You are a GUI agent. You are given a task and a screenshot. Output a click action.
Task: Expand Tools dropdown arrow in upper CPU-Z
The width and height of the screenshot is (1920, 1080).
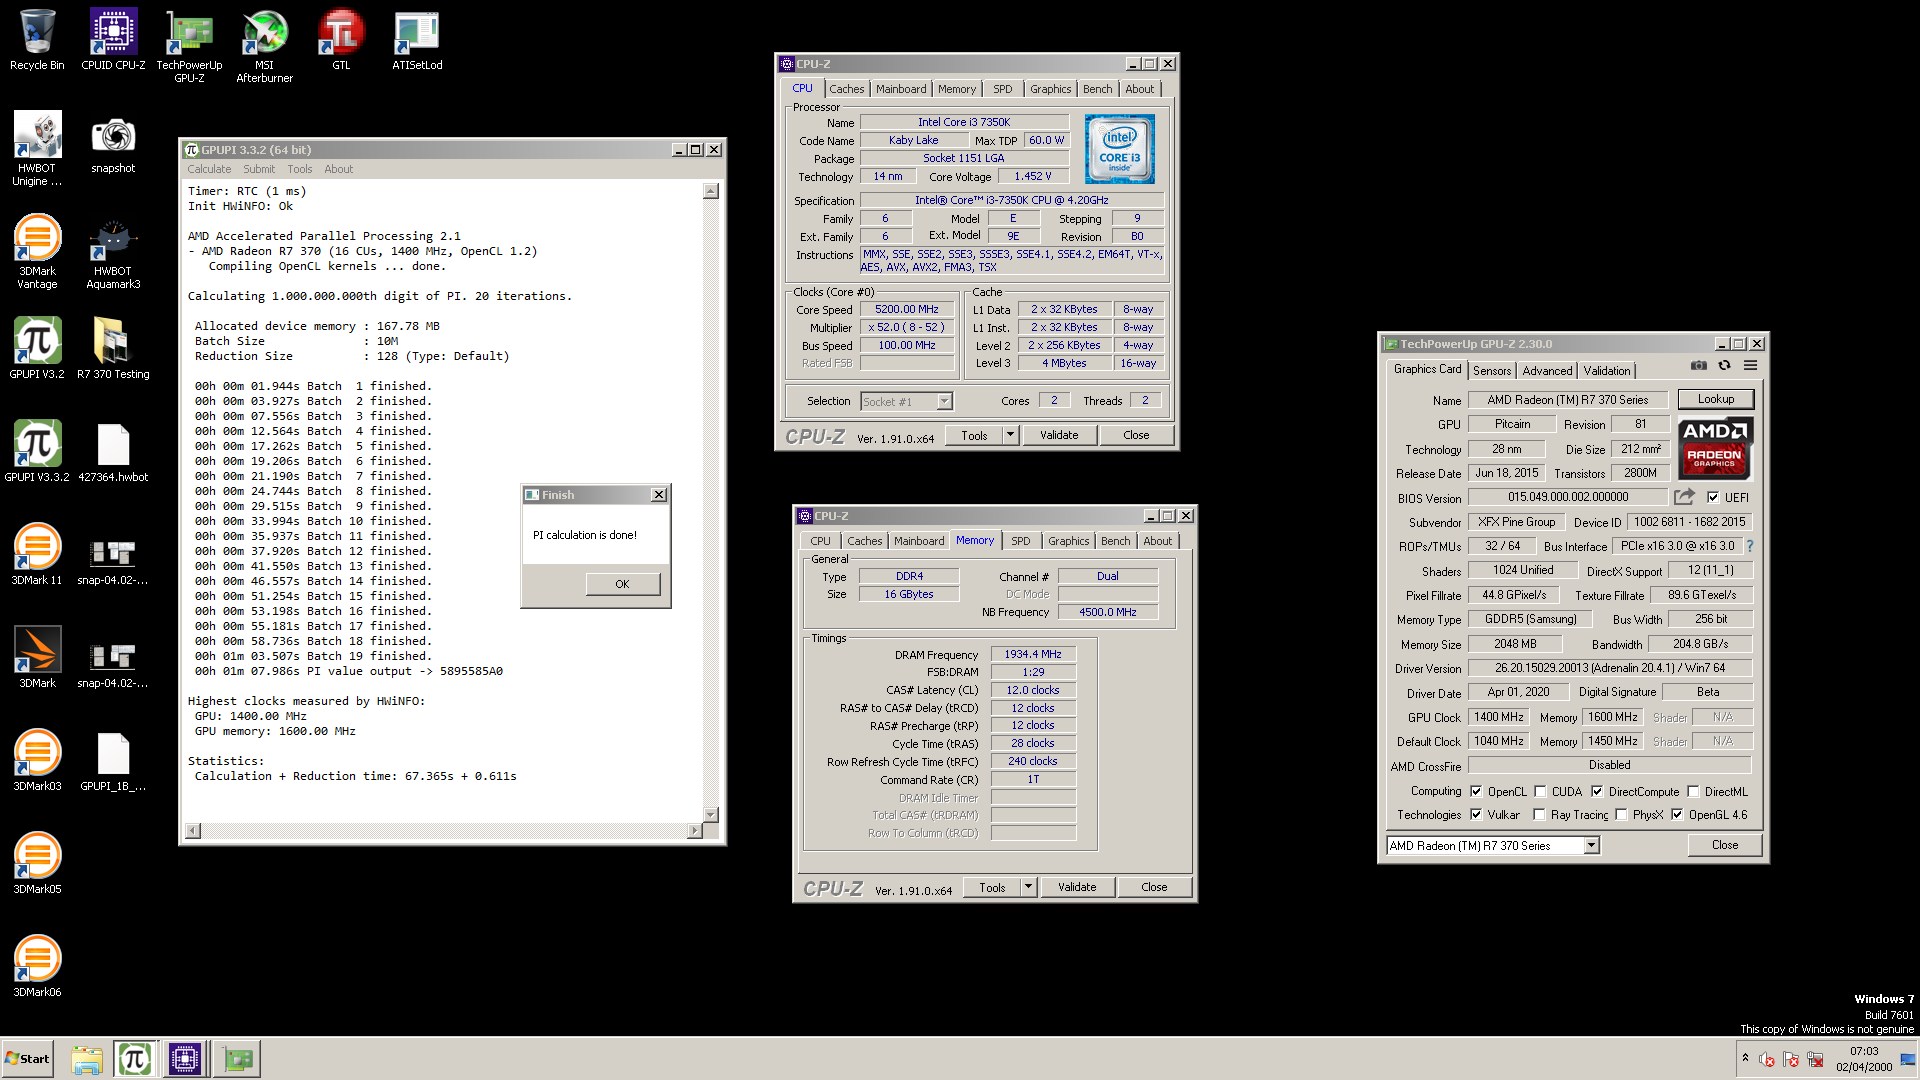point(1010,435)
